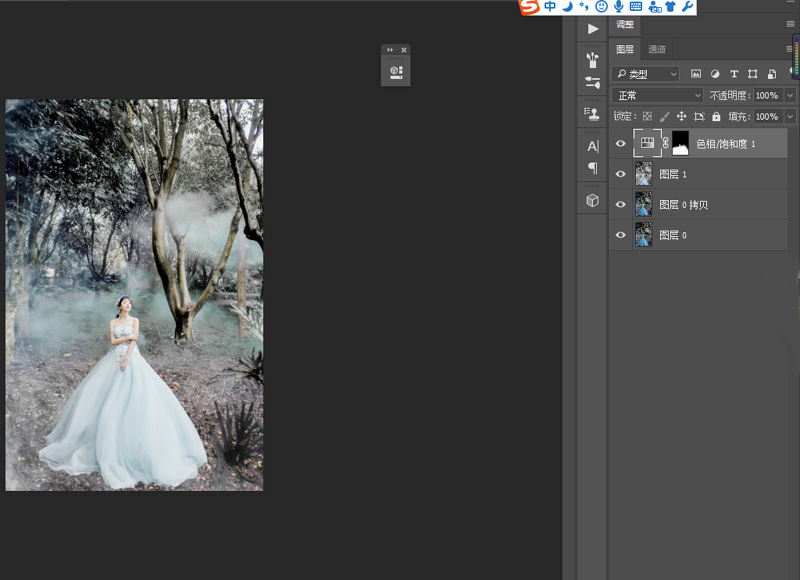The image size is (800, 580).
Task: Switch to the 通道 tab
Action: point(657,49)
